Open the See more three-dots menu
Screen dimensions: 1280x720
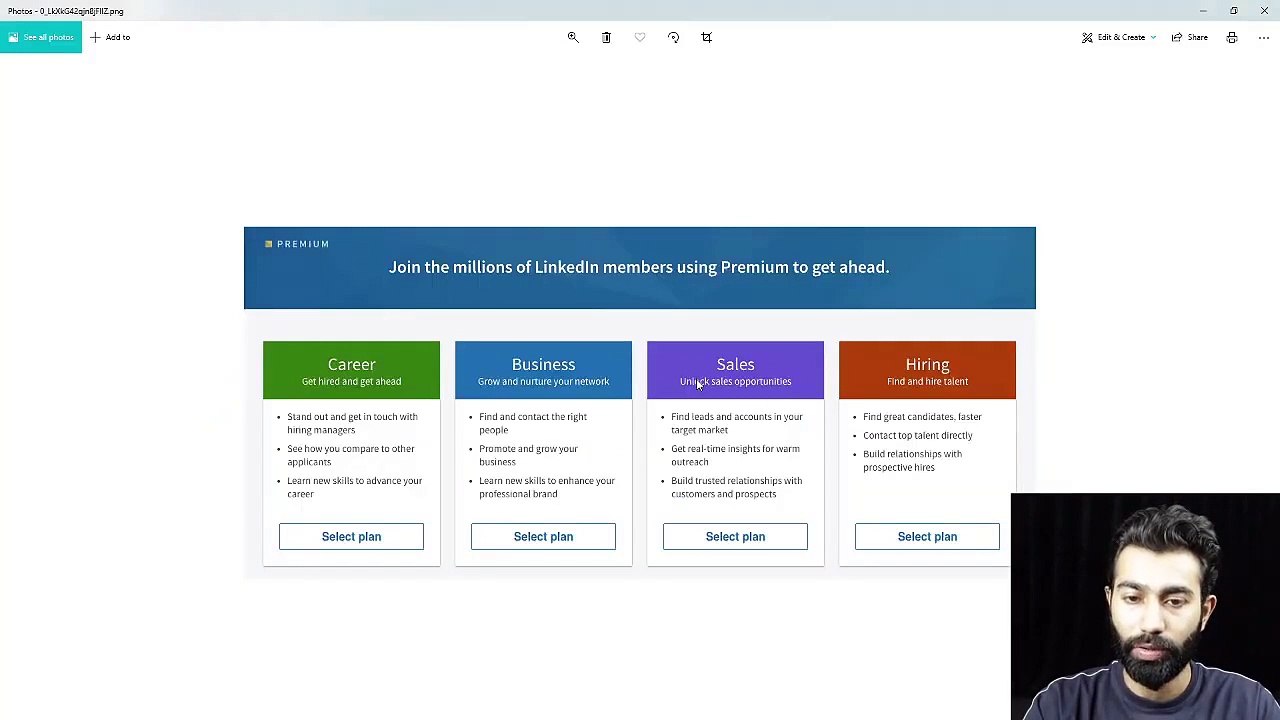tap(1264, 37)
